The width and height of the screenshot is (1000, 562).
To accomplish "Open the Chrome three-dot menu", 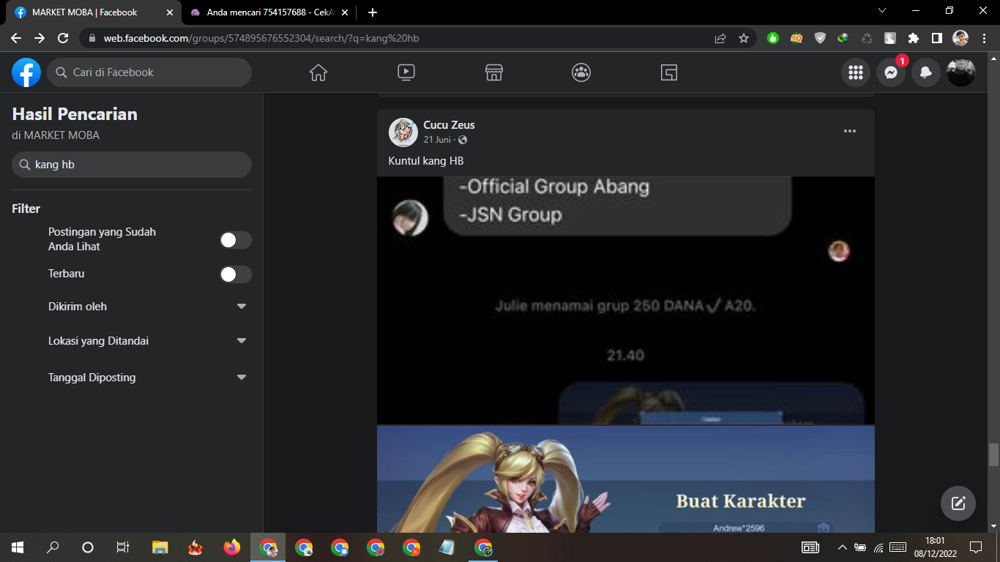I will (x=984, y=38).
